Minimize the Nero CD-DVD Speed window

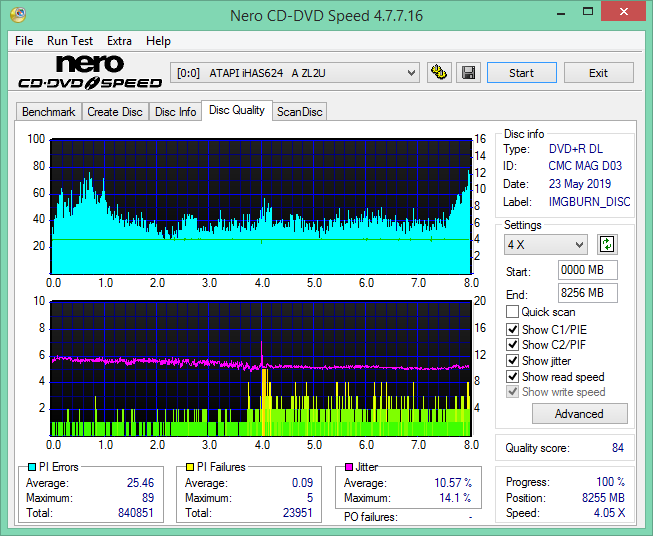coord(561,12)
